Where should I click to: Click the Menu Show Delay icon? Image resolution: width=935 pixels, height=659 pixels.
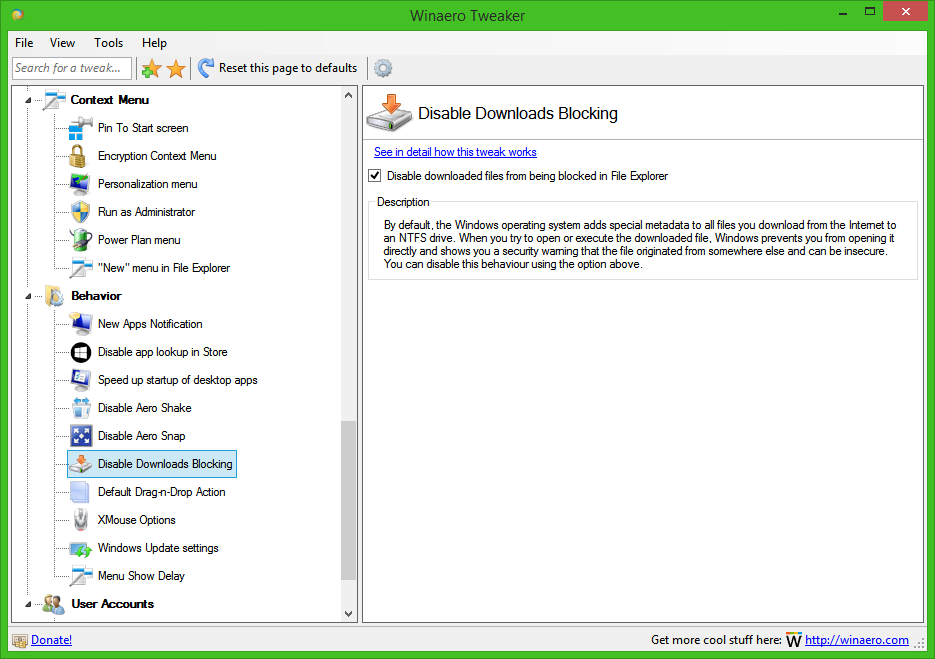[81, 576]
